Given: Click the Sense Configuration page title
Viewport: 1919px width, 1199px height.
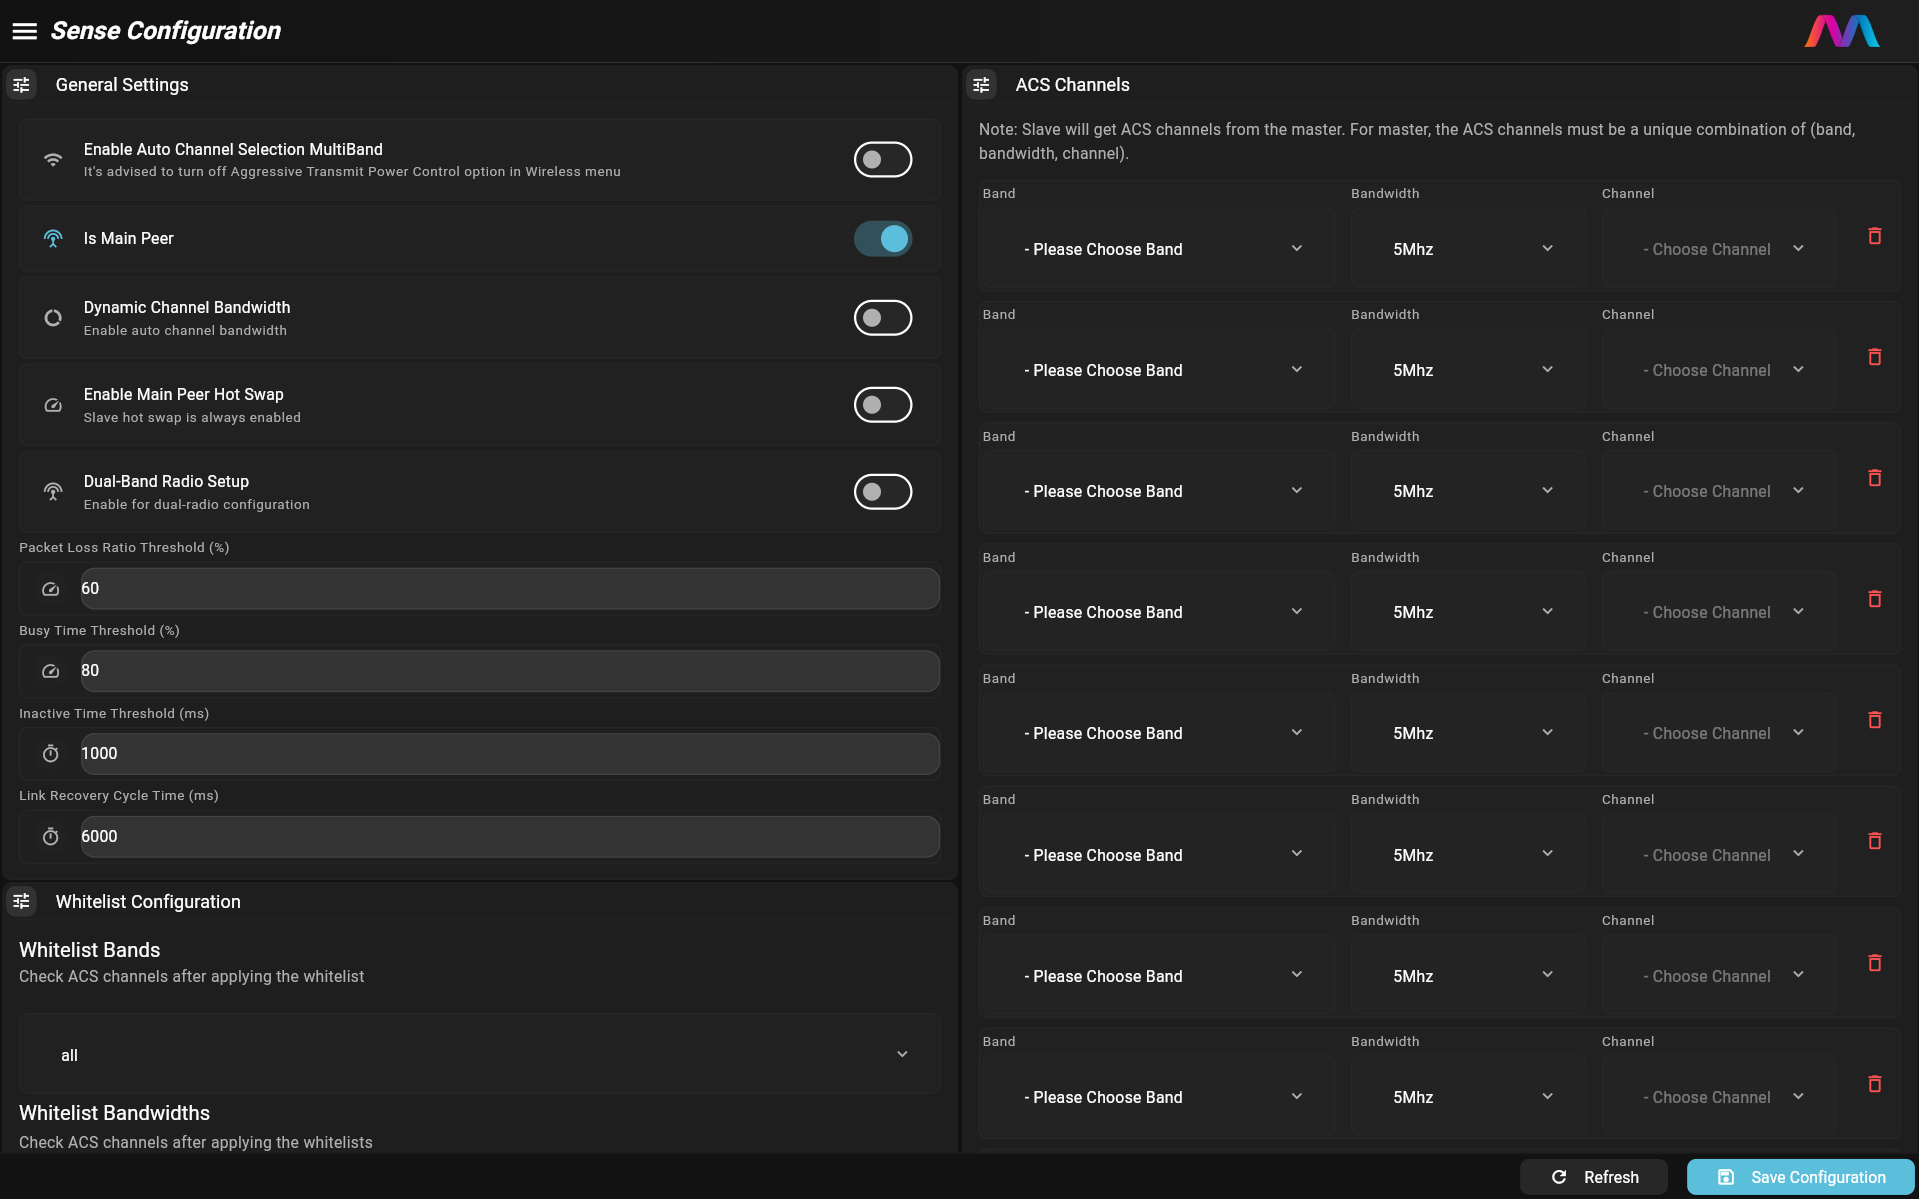Looking at the screenshot, I should point(166,31).
